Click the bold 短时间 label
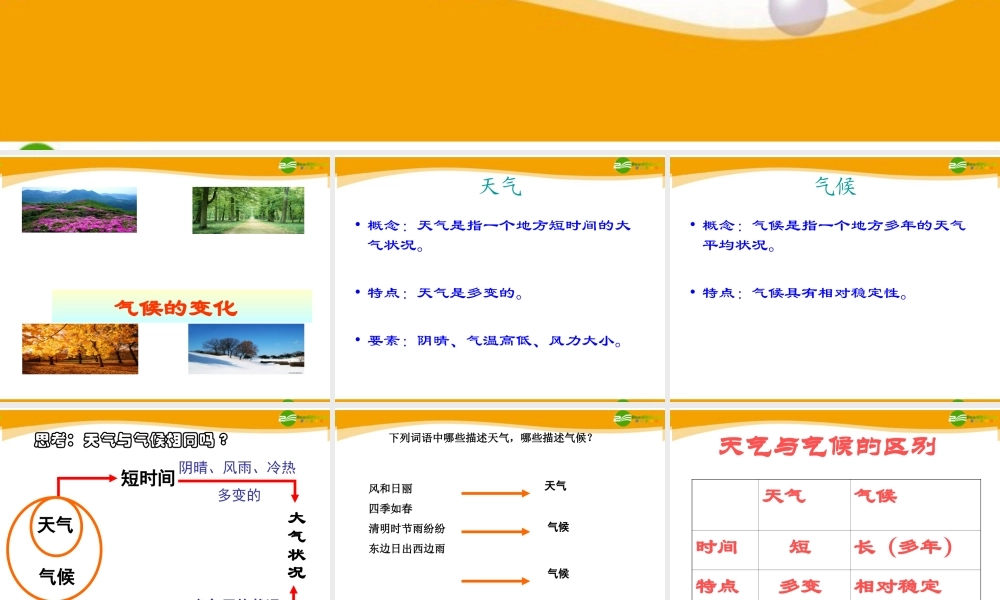The width and height of the screenshot is (1000, 600). tap(147, 478)
